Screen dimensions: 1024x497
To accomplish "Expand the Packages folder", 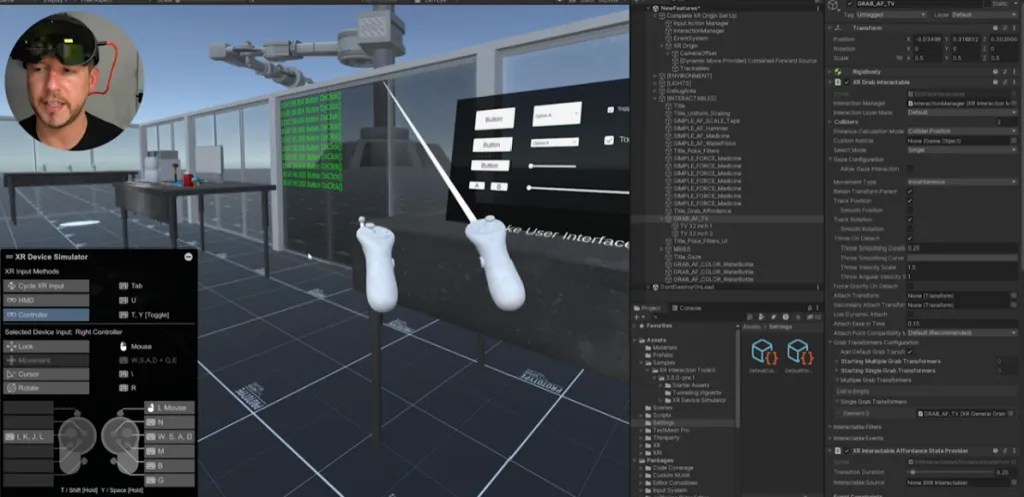I will (635, 460).
